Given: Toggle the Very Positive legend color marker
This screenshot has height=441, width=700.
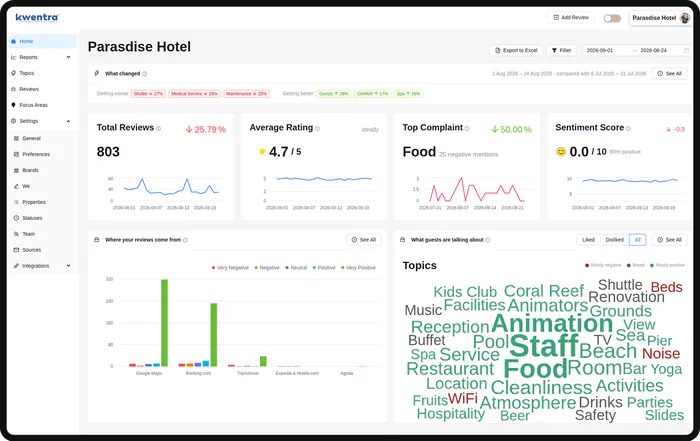Looking at the screenshot, I should pos(343,268).
